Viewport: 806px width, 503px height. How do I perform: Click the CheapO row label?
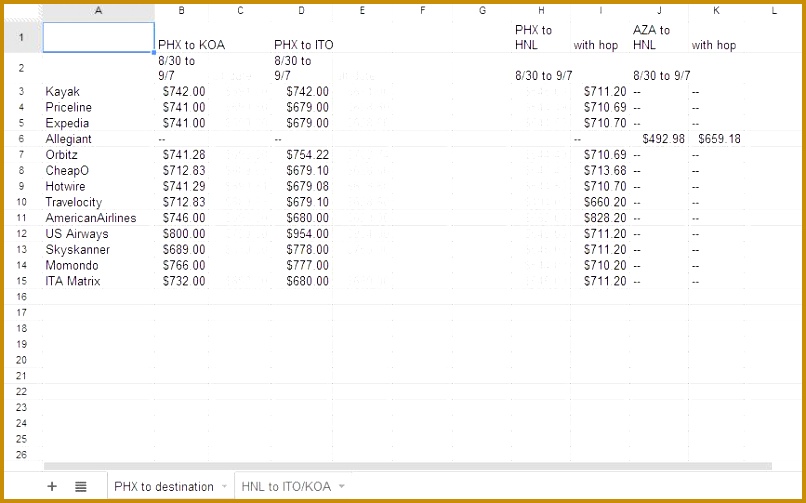point(67,171)
